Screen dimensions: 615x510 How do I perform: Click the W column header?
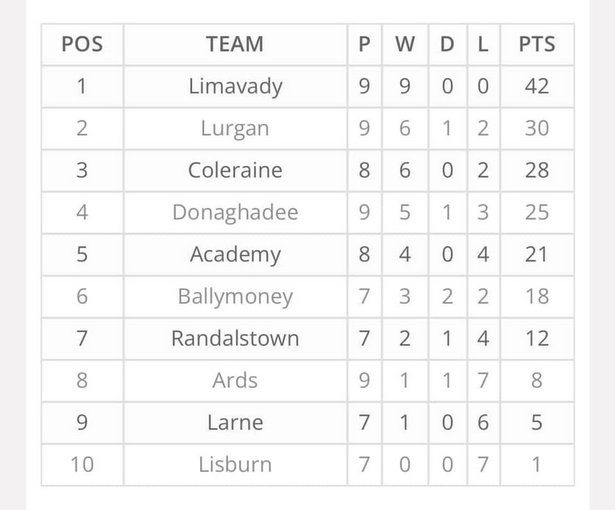405,44
